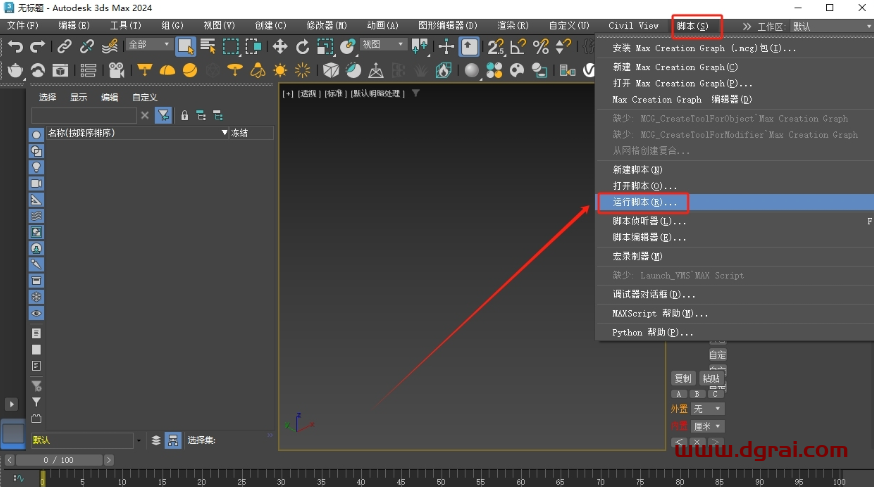Click the Select and Place tool
Viewport: 874px width, 487px height.
click(348, 46)
